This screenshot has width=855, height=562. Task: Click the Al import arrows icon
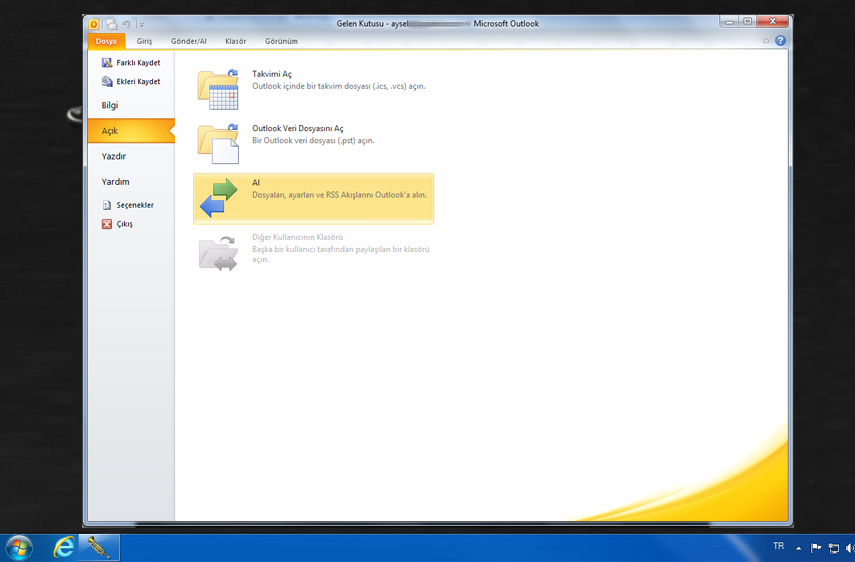(218, 198)
